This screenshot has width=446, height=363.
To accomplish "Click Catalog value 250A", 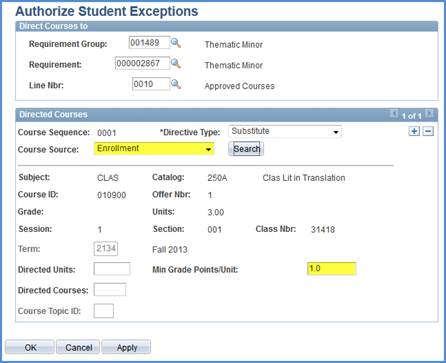I will [217, 178].
